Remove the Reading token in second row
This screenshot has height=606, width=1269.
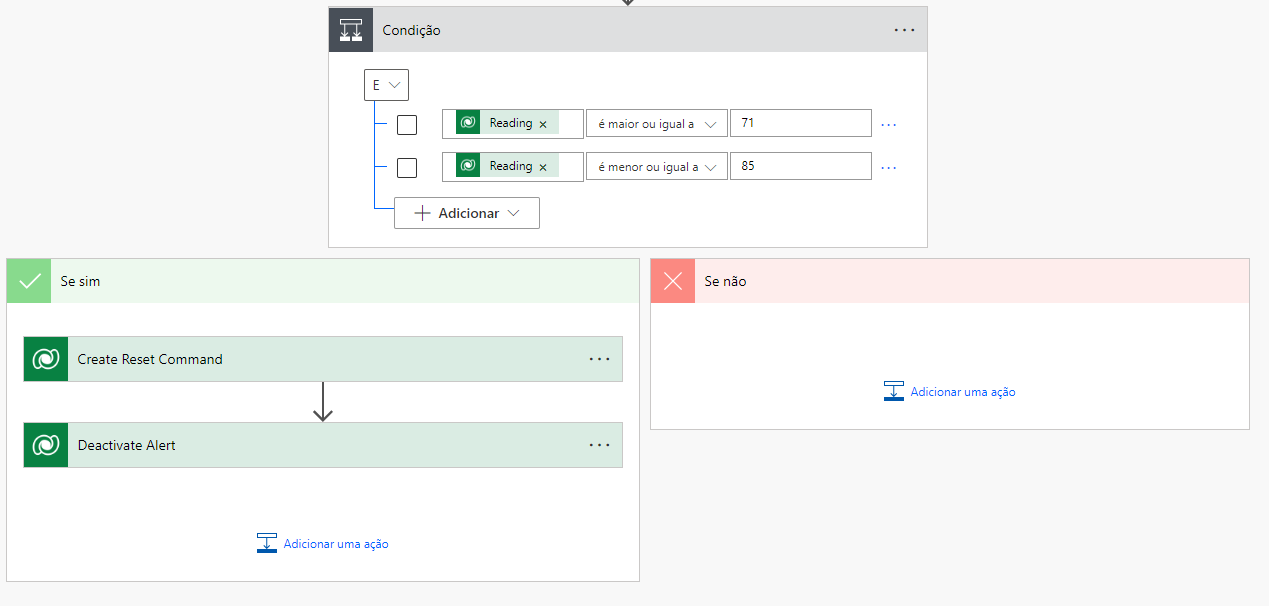(543, 167)
